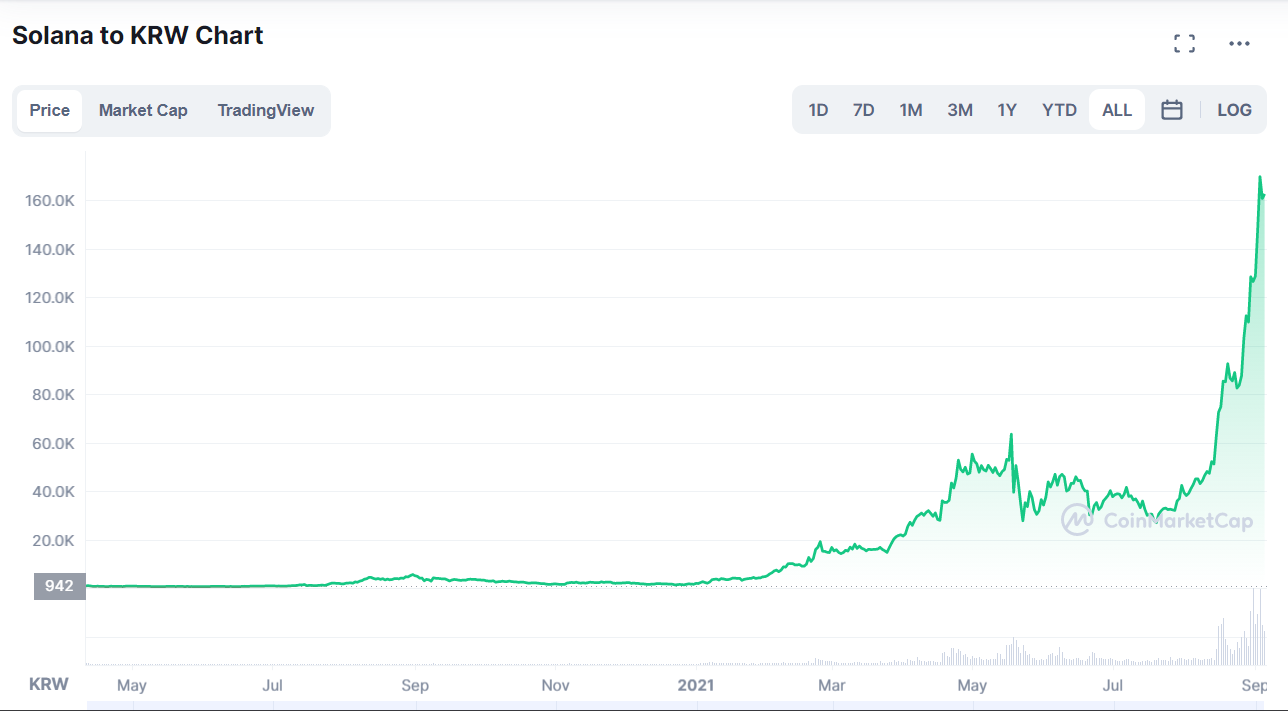Select the ALL time range
Image resolution: width=1288 pixels, height=711 pixels.
tap(1117, 110)
